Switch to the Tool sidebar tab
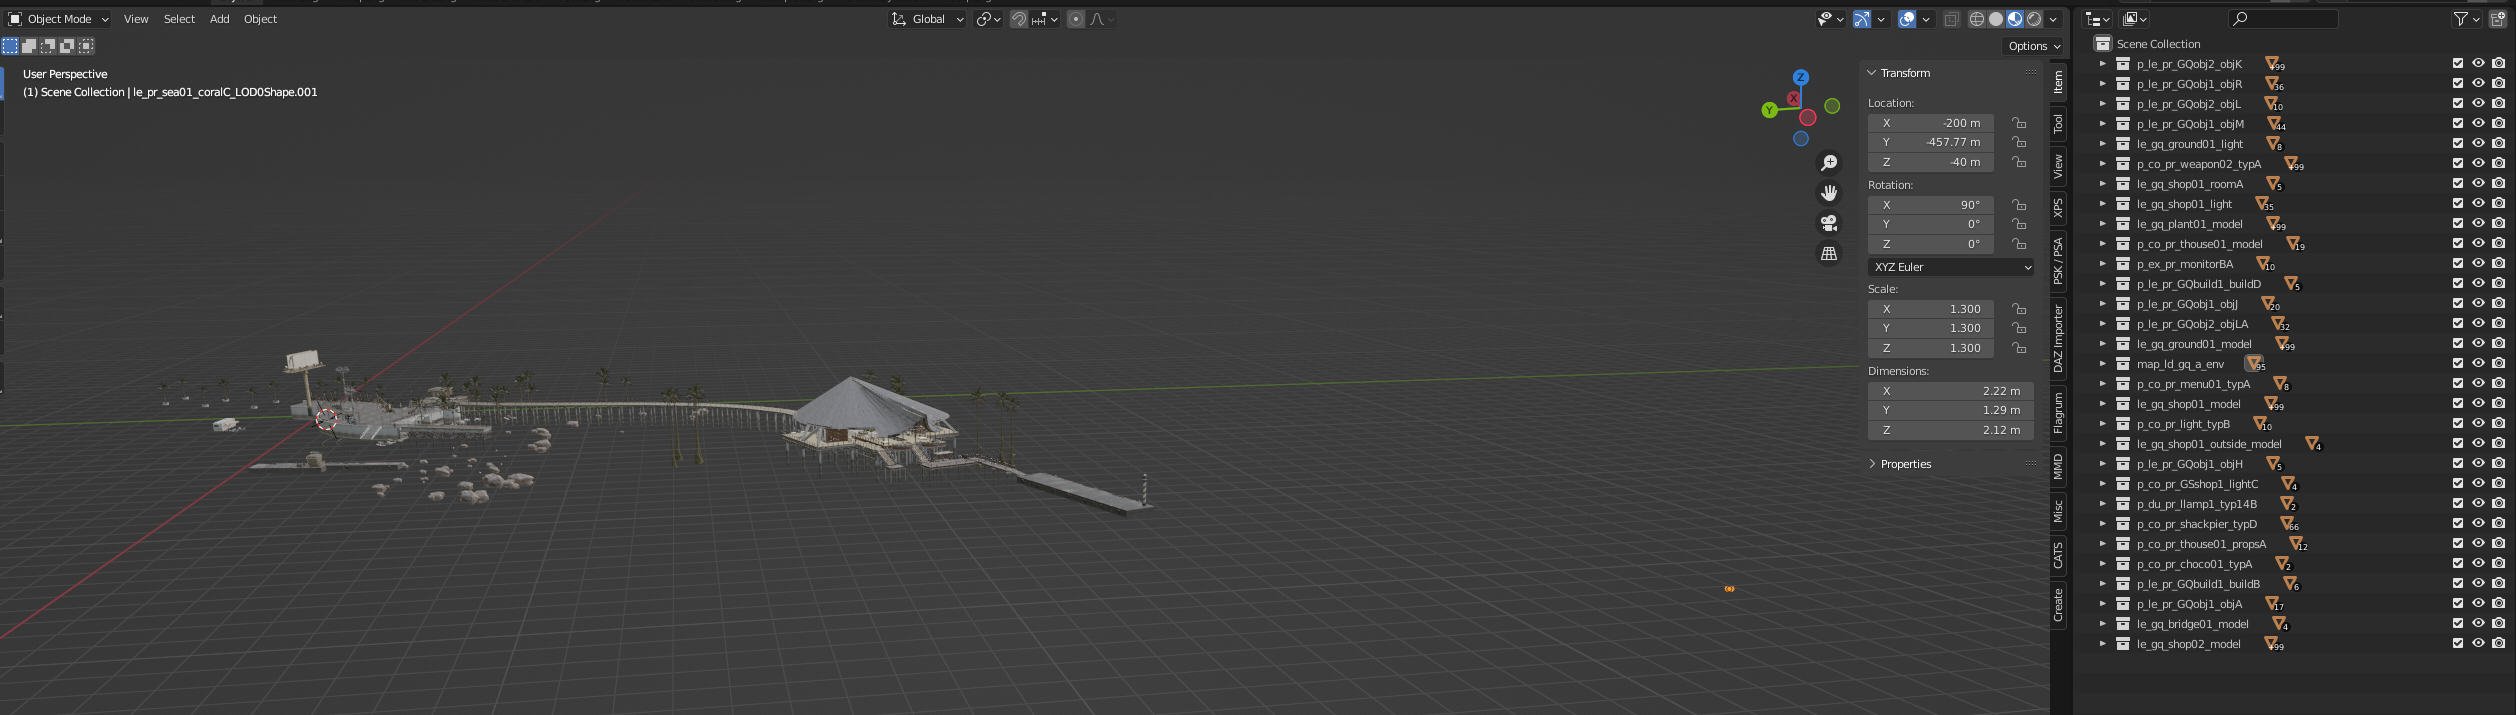 pos(2058,123)
